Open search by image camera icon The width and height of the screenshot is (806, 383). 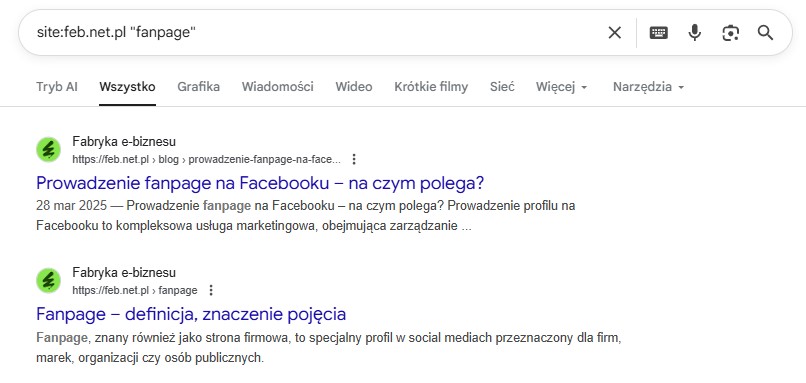pos(730,33)
